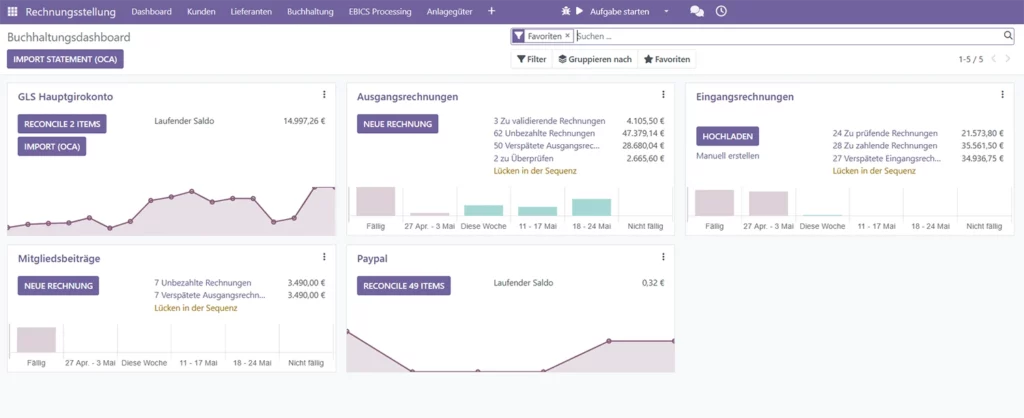Open the chat conversations icon

click(x=697, y=11)
